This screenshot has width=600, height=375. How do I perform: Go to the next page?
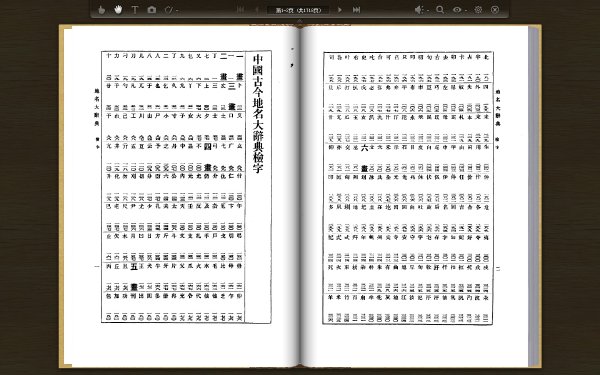(x=339, y=10)
